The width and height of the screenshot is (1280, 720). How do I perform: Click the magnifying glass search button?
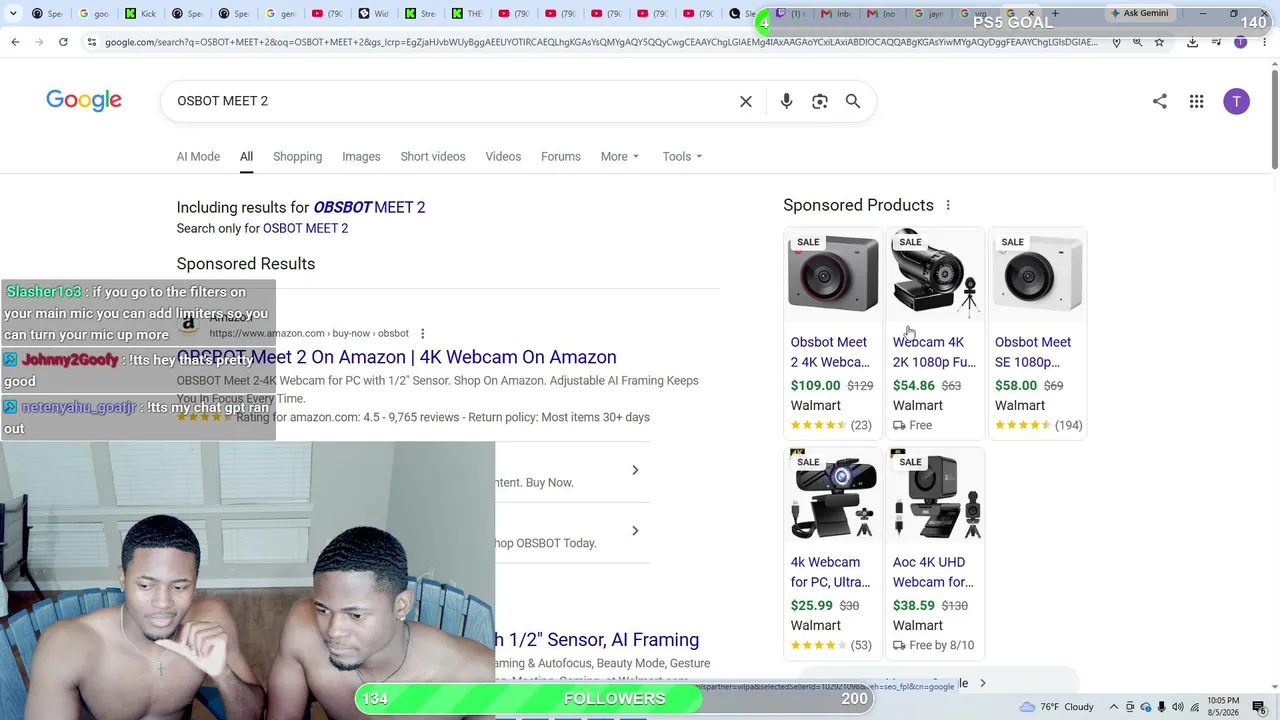click(x=853, y=101)
